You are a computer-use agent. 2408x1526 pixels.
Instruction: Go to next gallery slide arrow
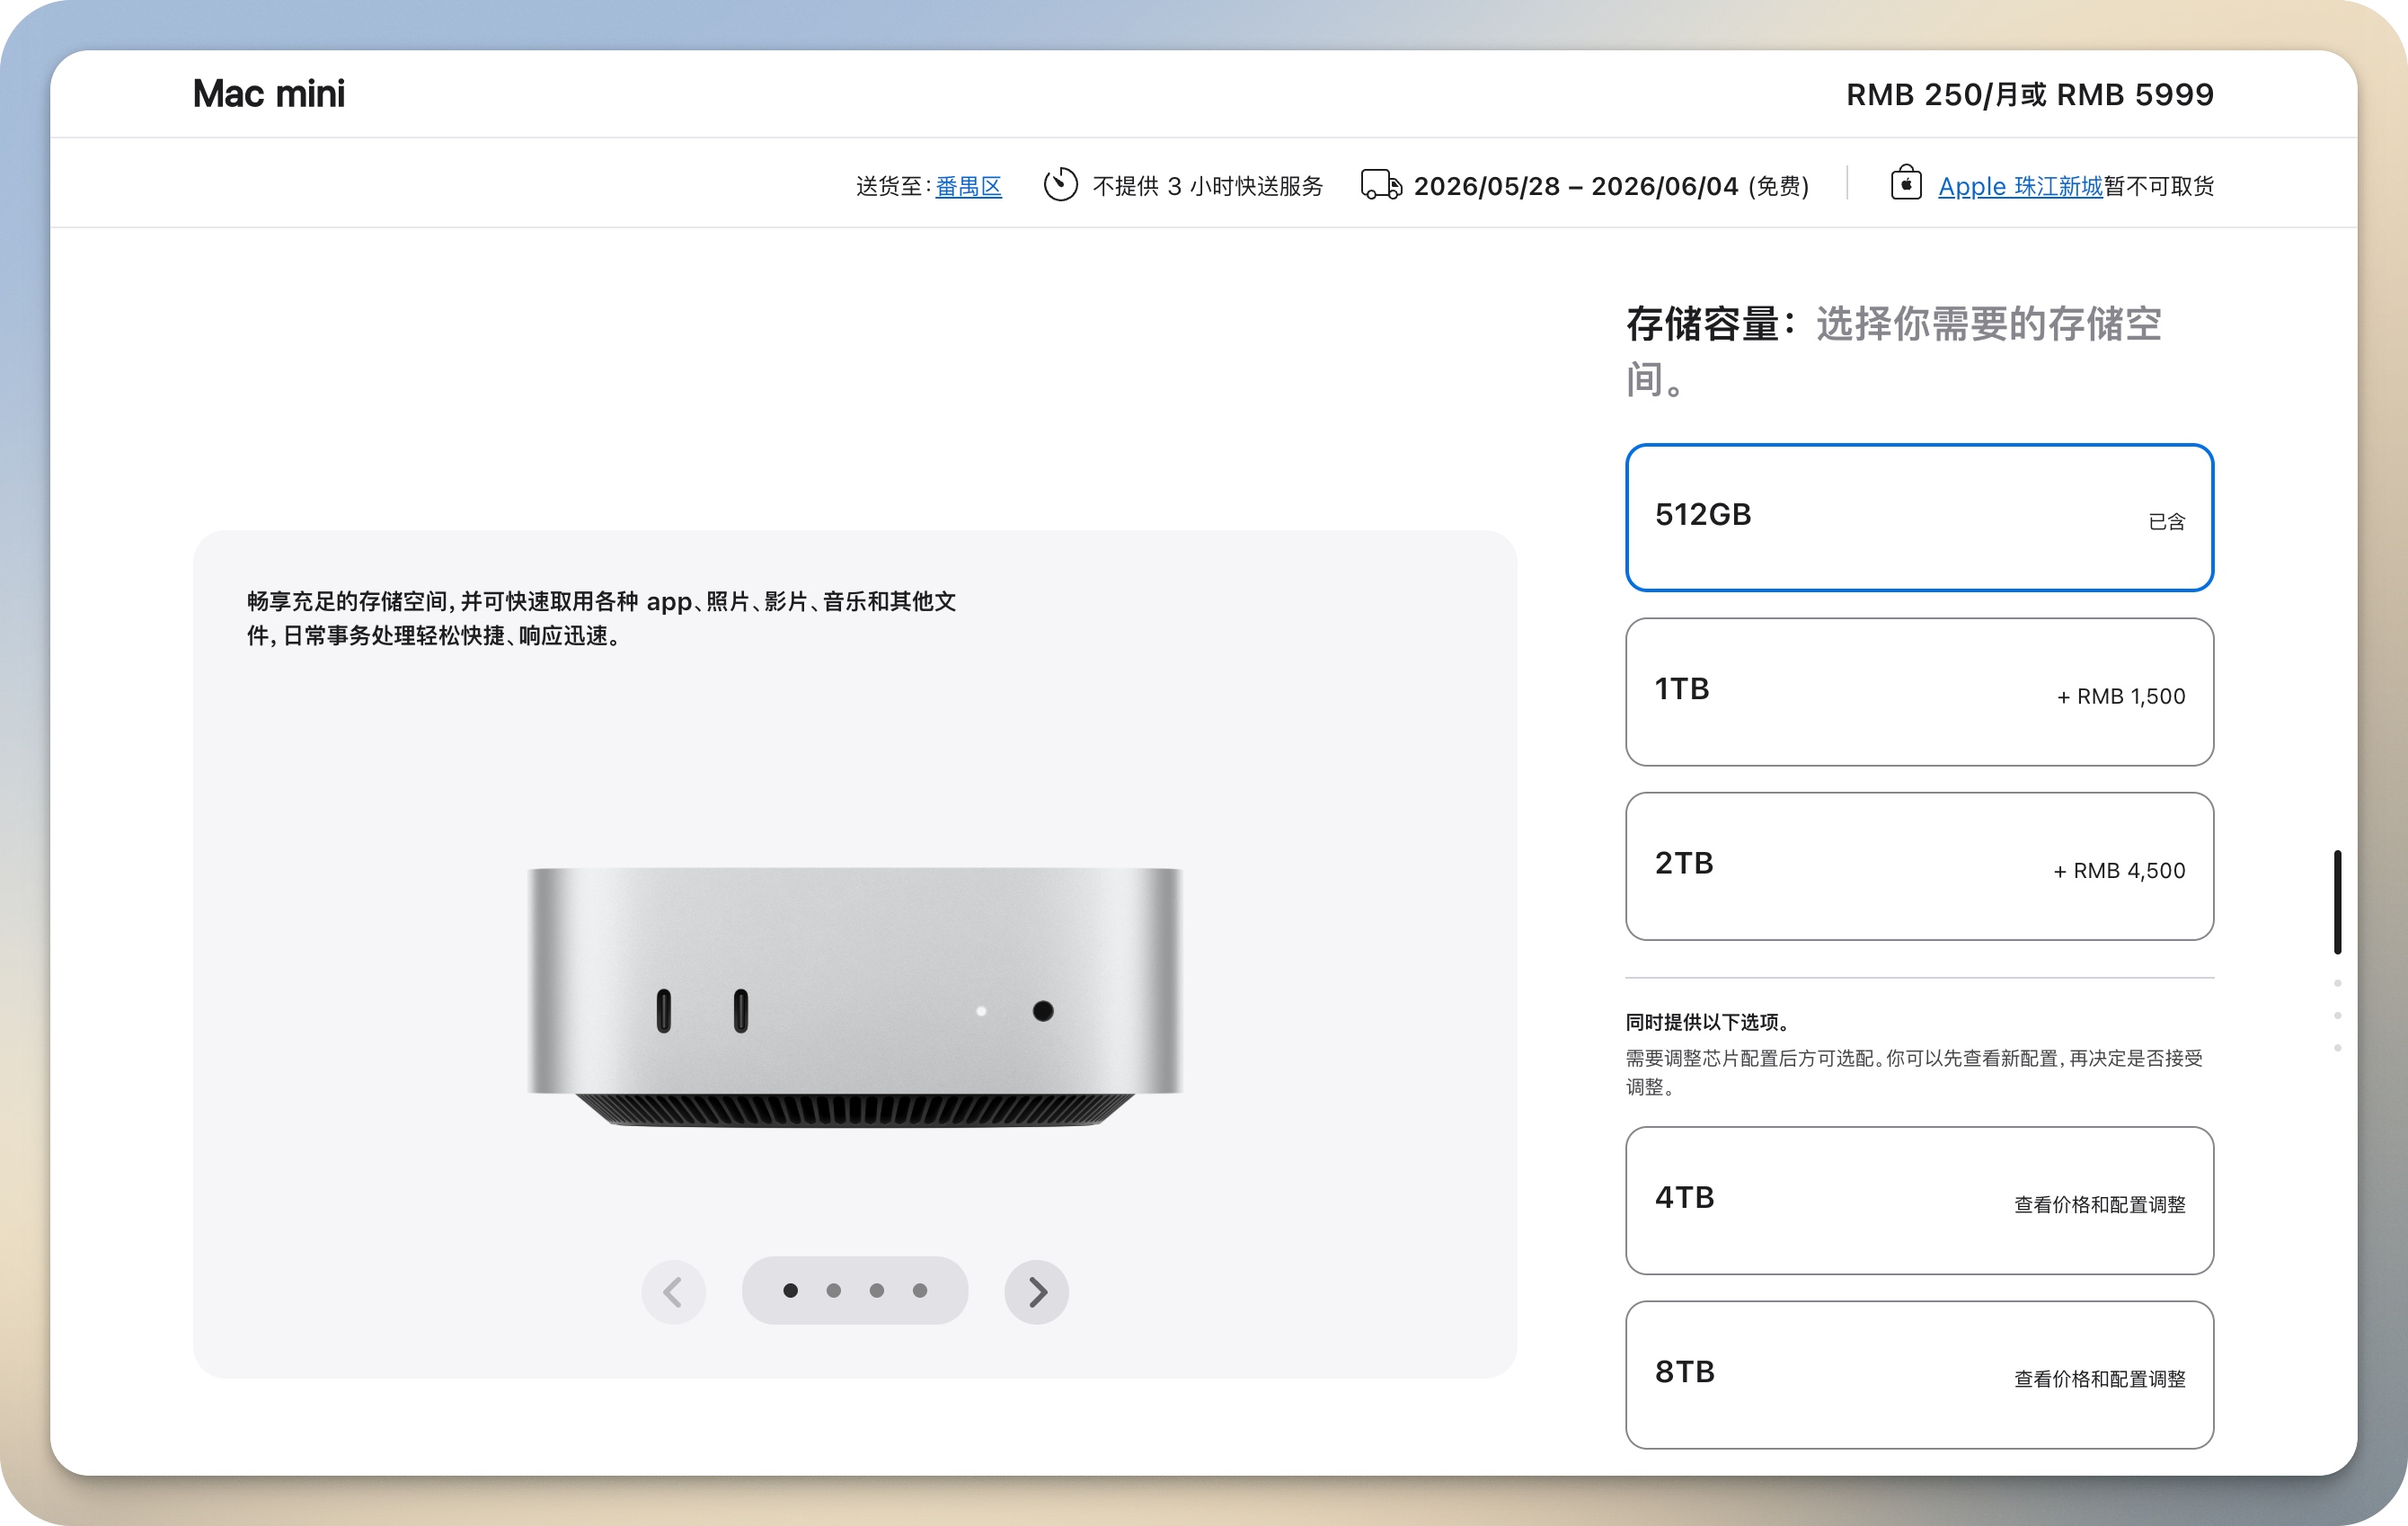tap(1037, 1292)
